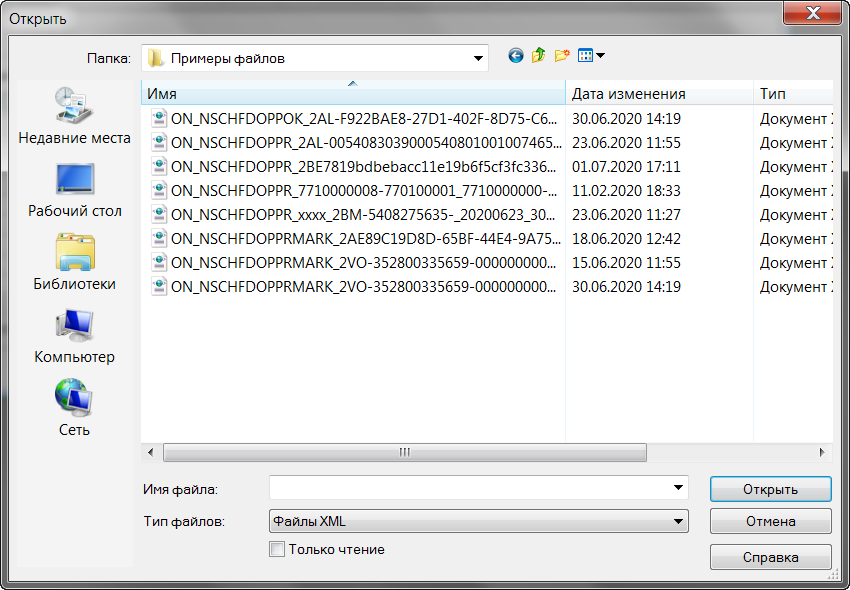Go up one folder level icon
The width and height of the screenshot is (850, 590).
538,55
